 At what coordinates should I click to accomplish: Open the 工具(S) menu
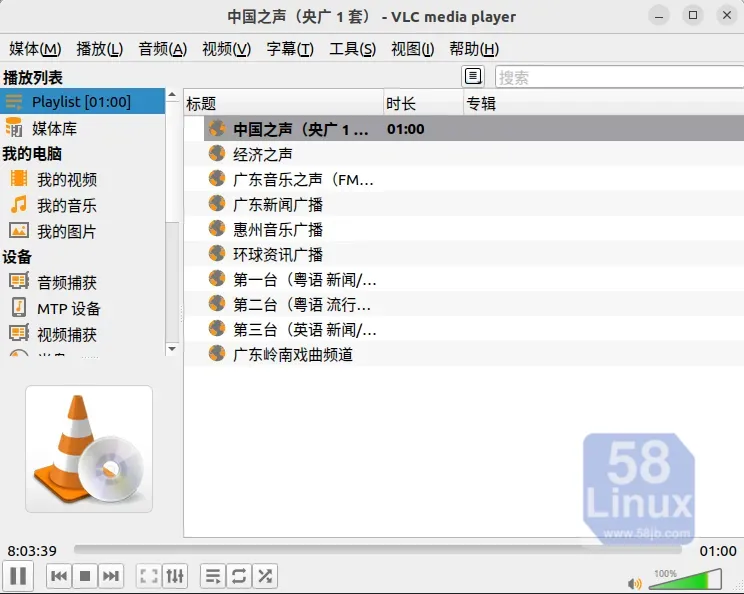pyautogui.click(x=353, y=48)
